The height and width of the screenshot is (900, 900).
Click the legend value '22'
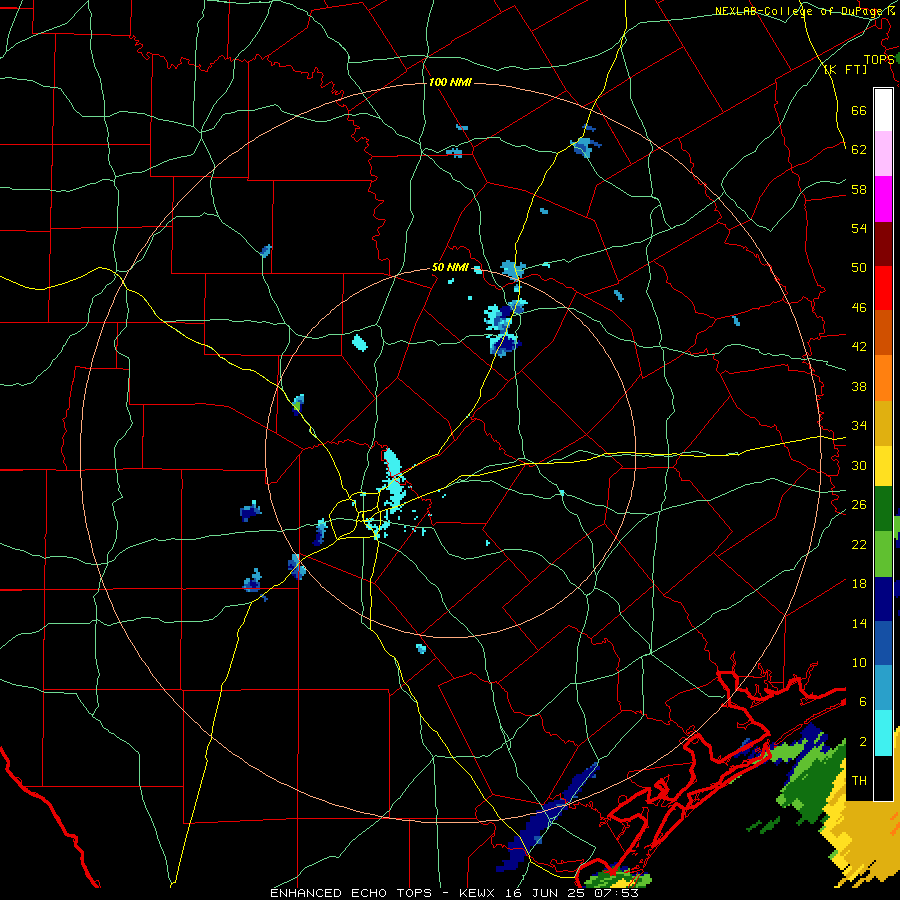coord(859,545)
